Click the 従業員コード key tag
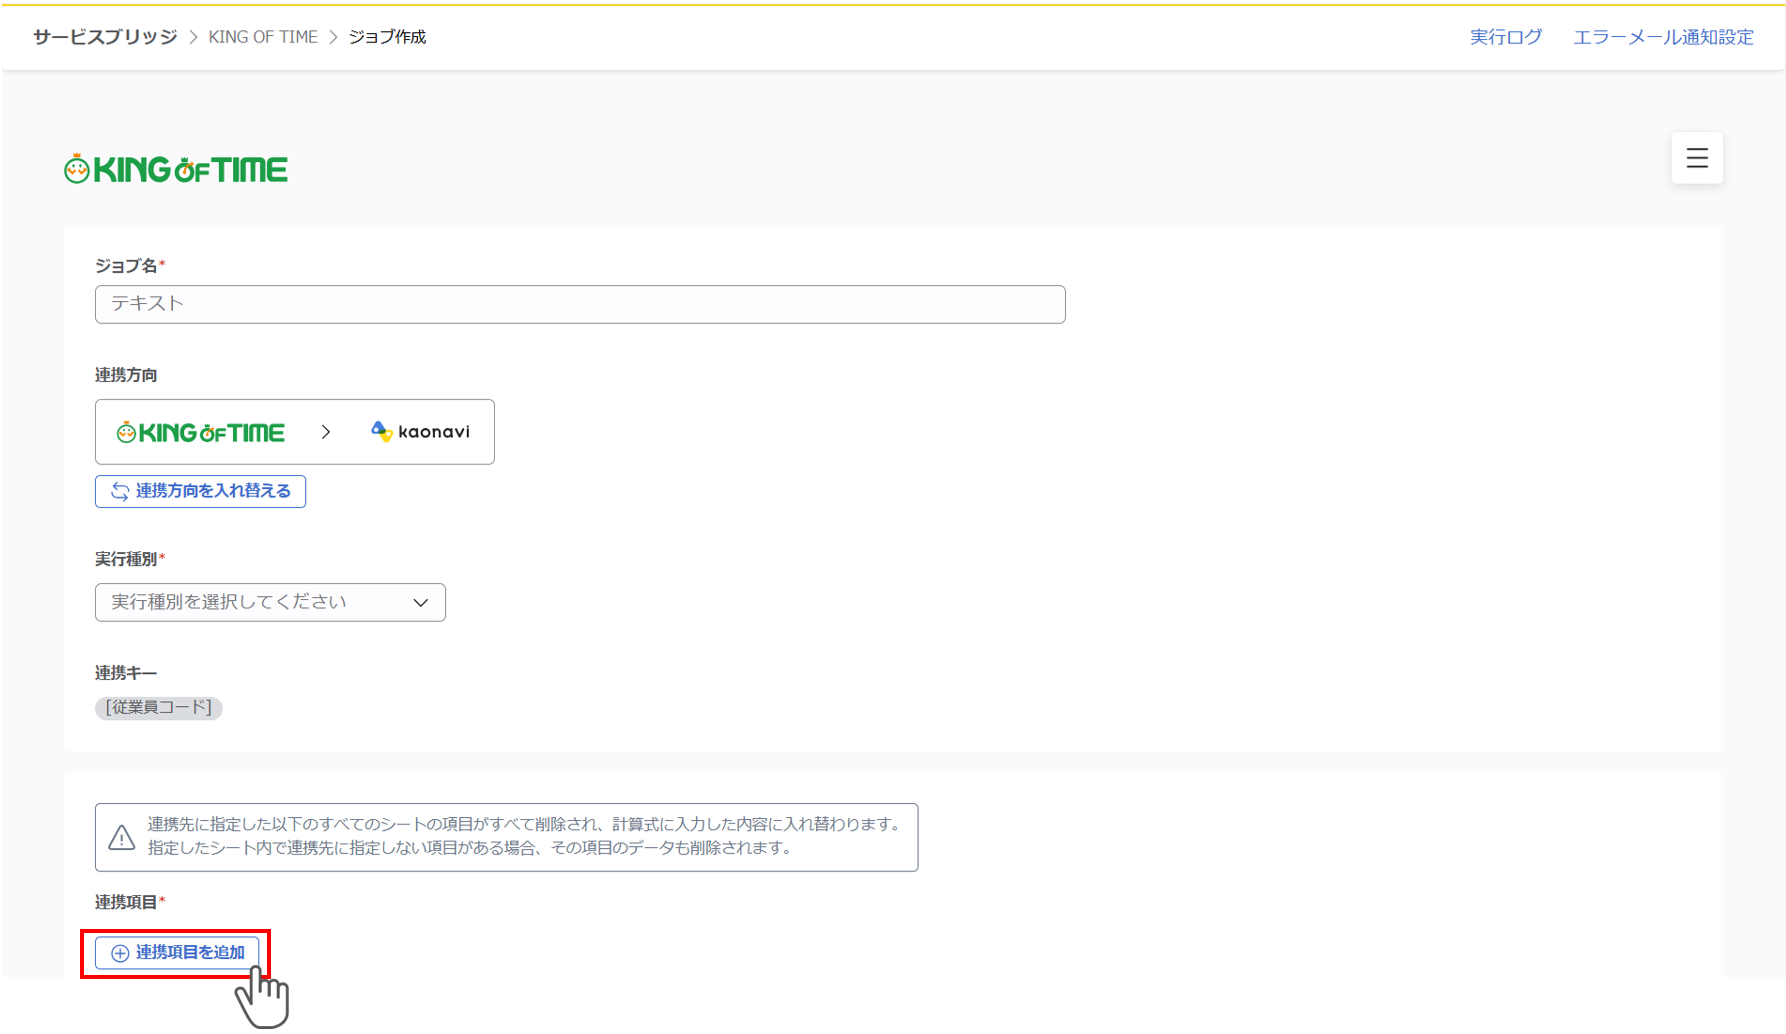This screenshot has width=1786, height=1034. tap(158, 707)
